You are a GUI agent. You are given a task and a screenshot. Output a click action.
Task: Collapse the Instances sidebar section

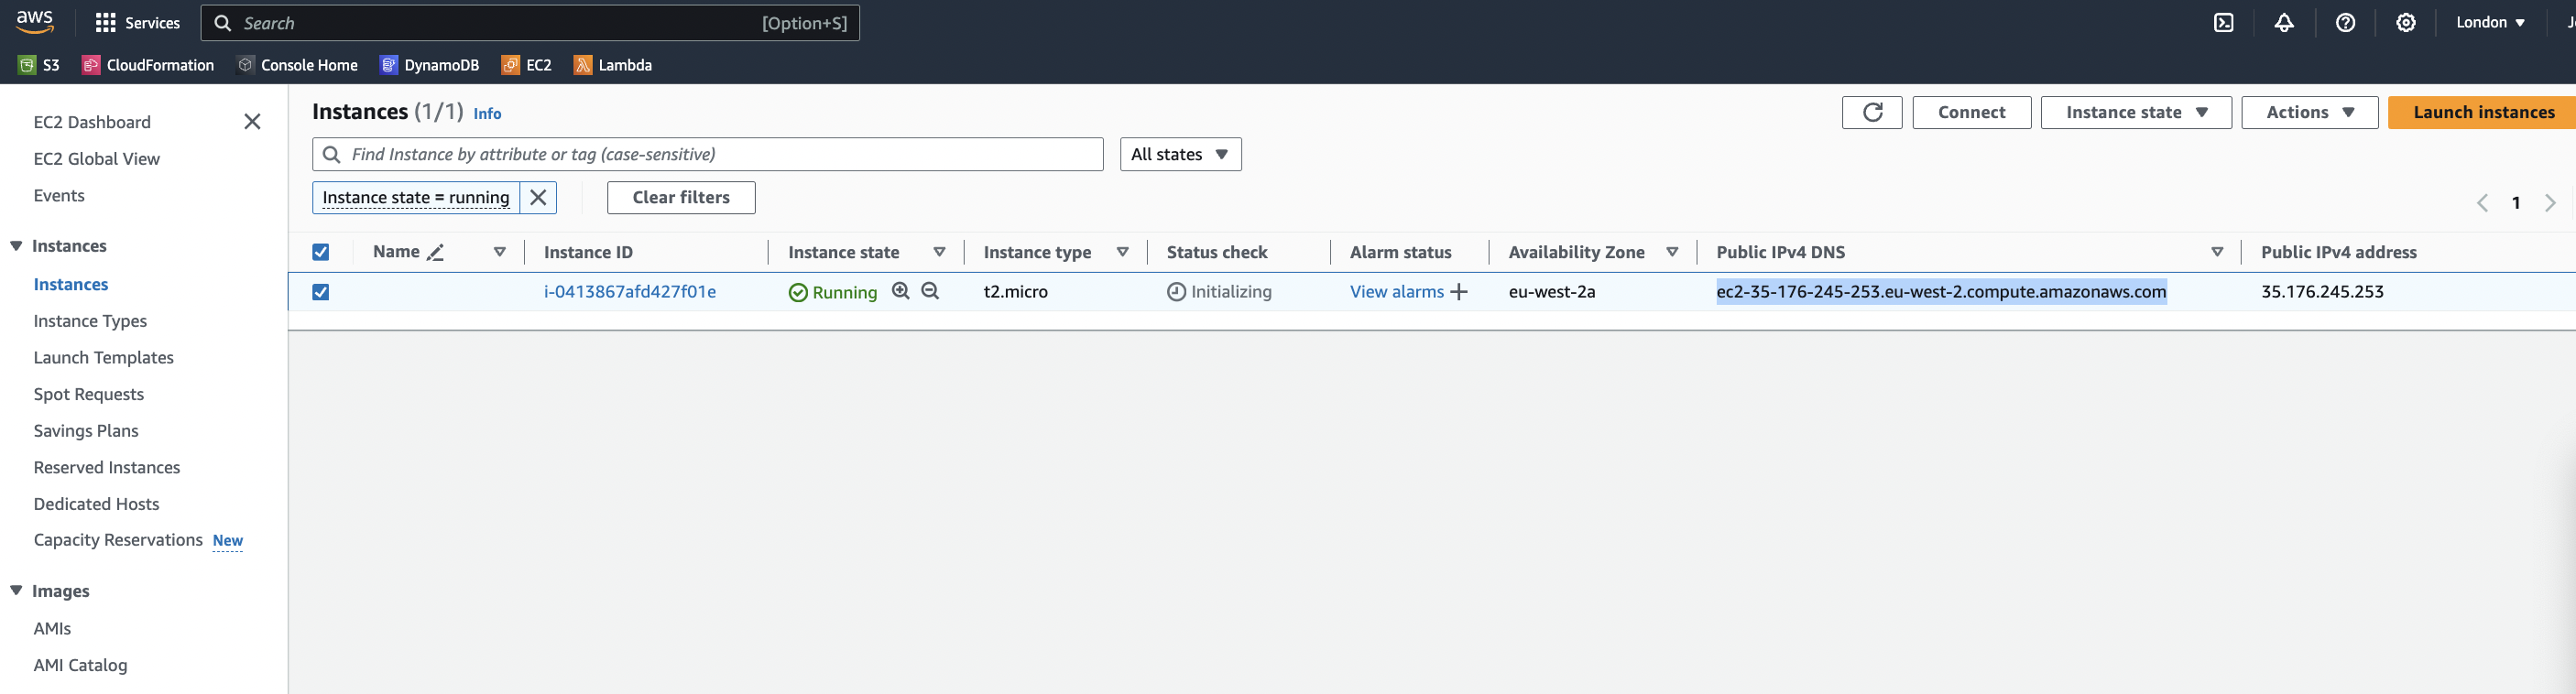[16, 246]
